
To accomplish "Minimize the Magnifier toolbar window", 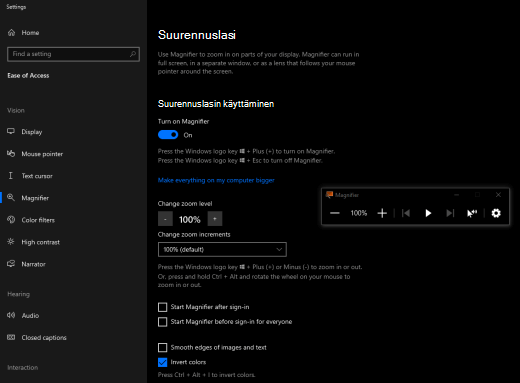I will [457, 195].
